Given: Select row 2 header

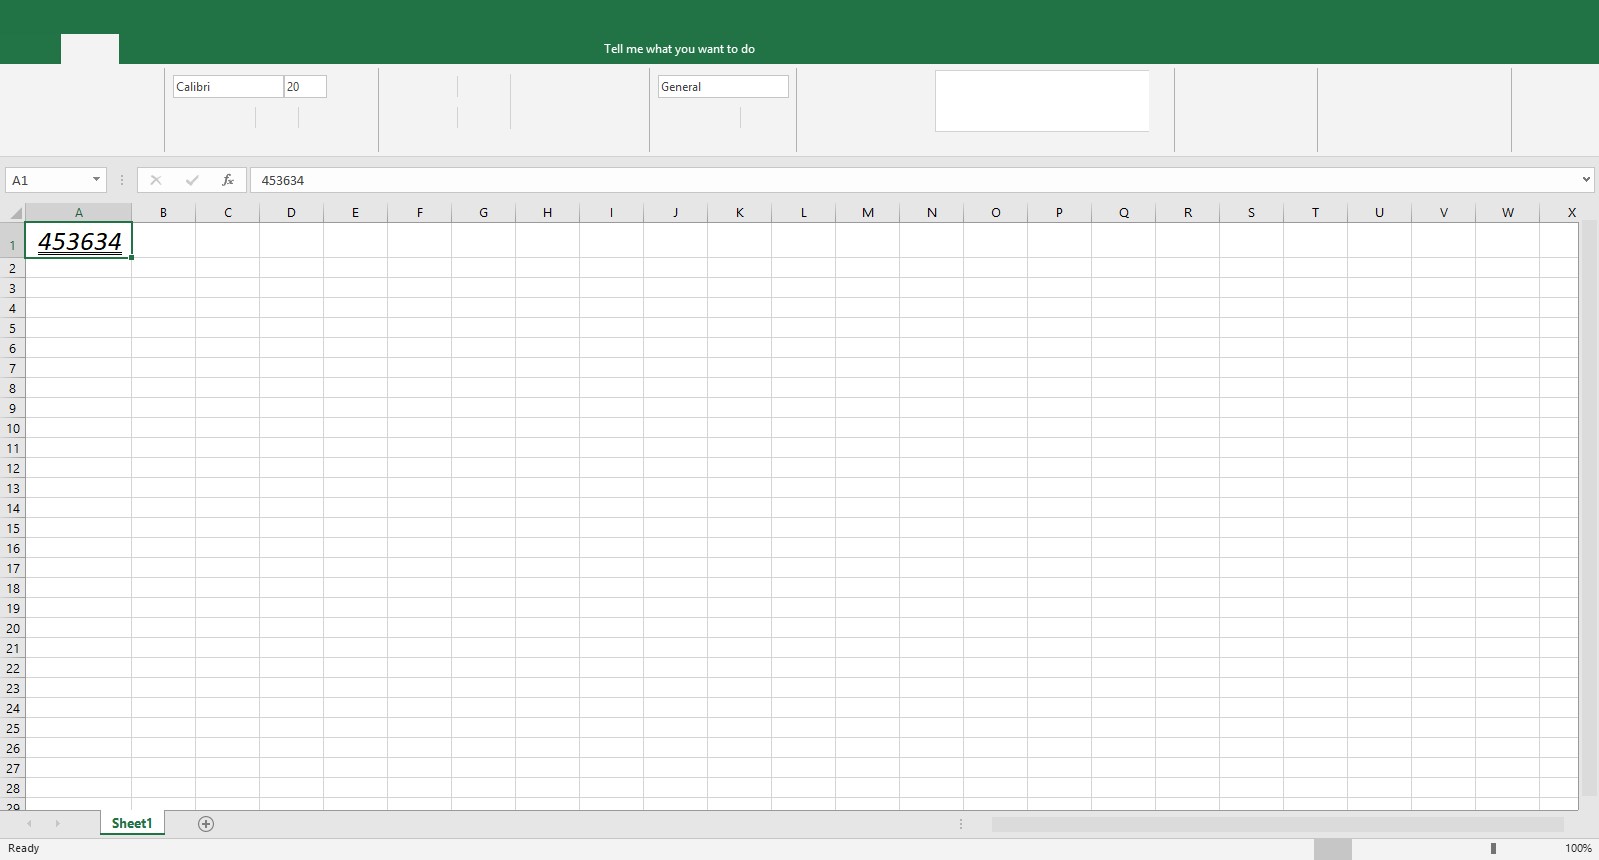Looking at the screenshot, I should click(12, 268).
